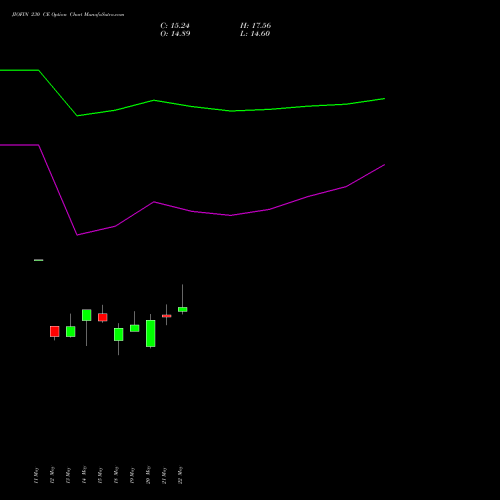Select the thin red candlestick for 21 May

[167, 316]
